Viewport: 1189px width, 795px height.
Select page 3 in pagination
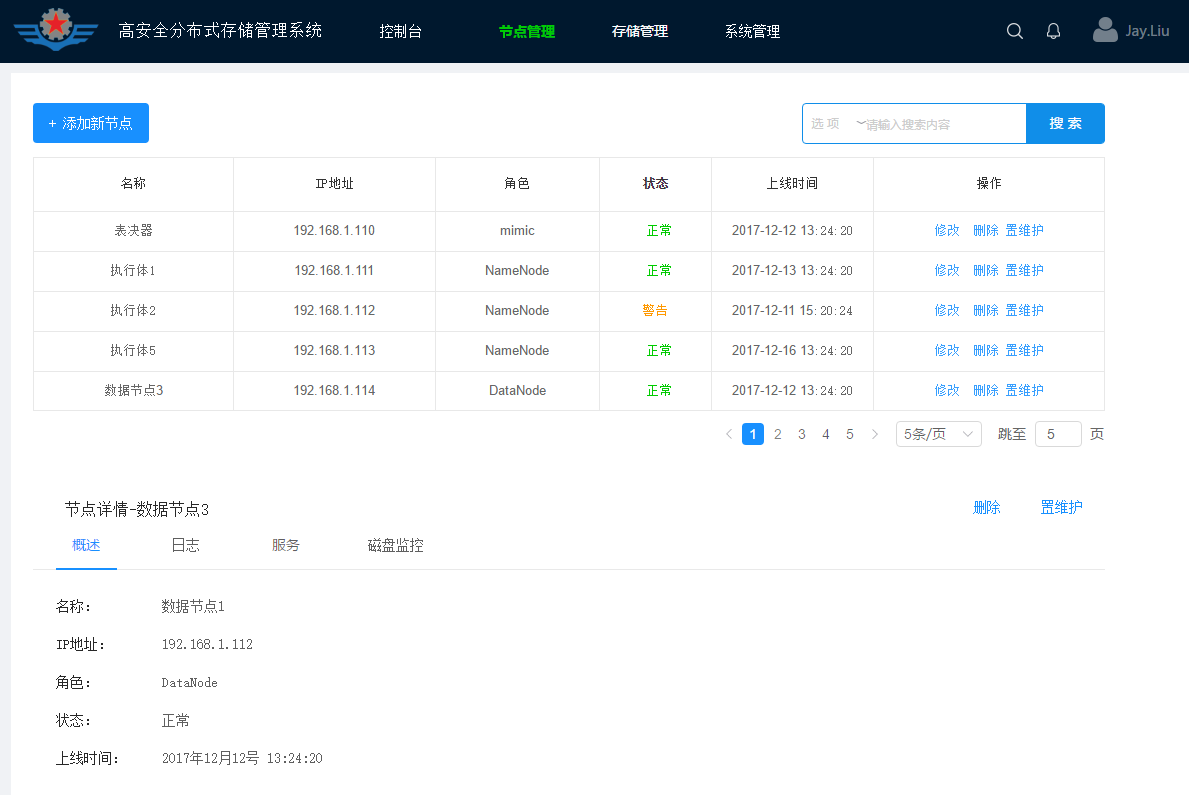pos(801,434)
